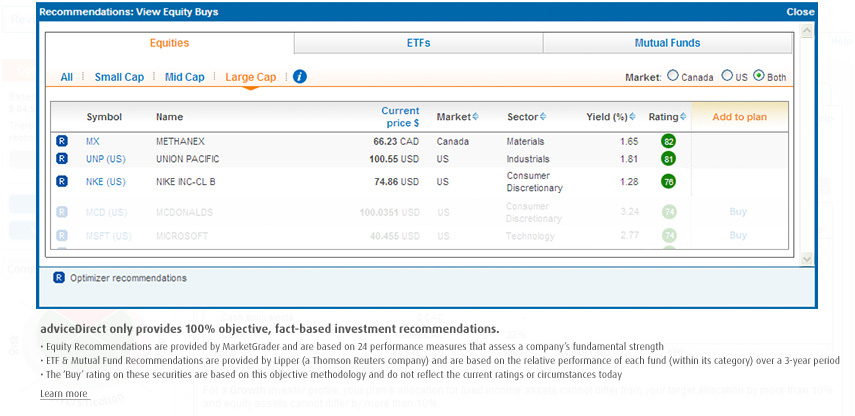This screenshot has height=416, width=855.
Task: Click the green 81 rating badge for Union Pacific
Action: [x=668, y=159]
